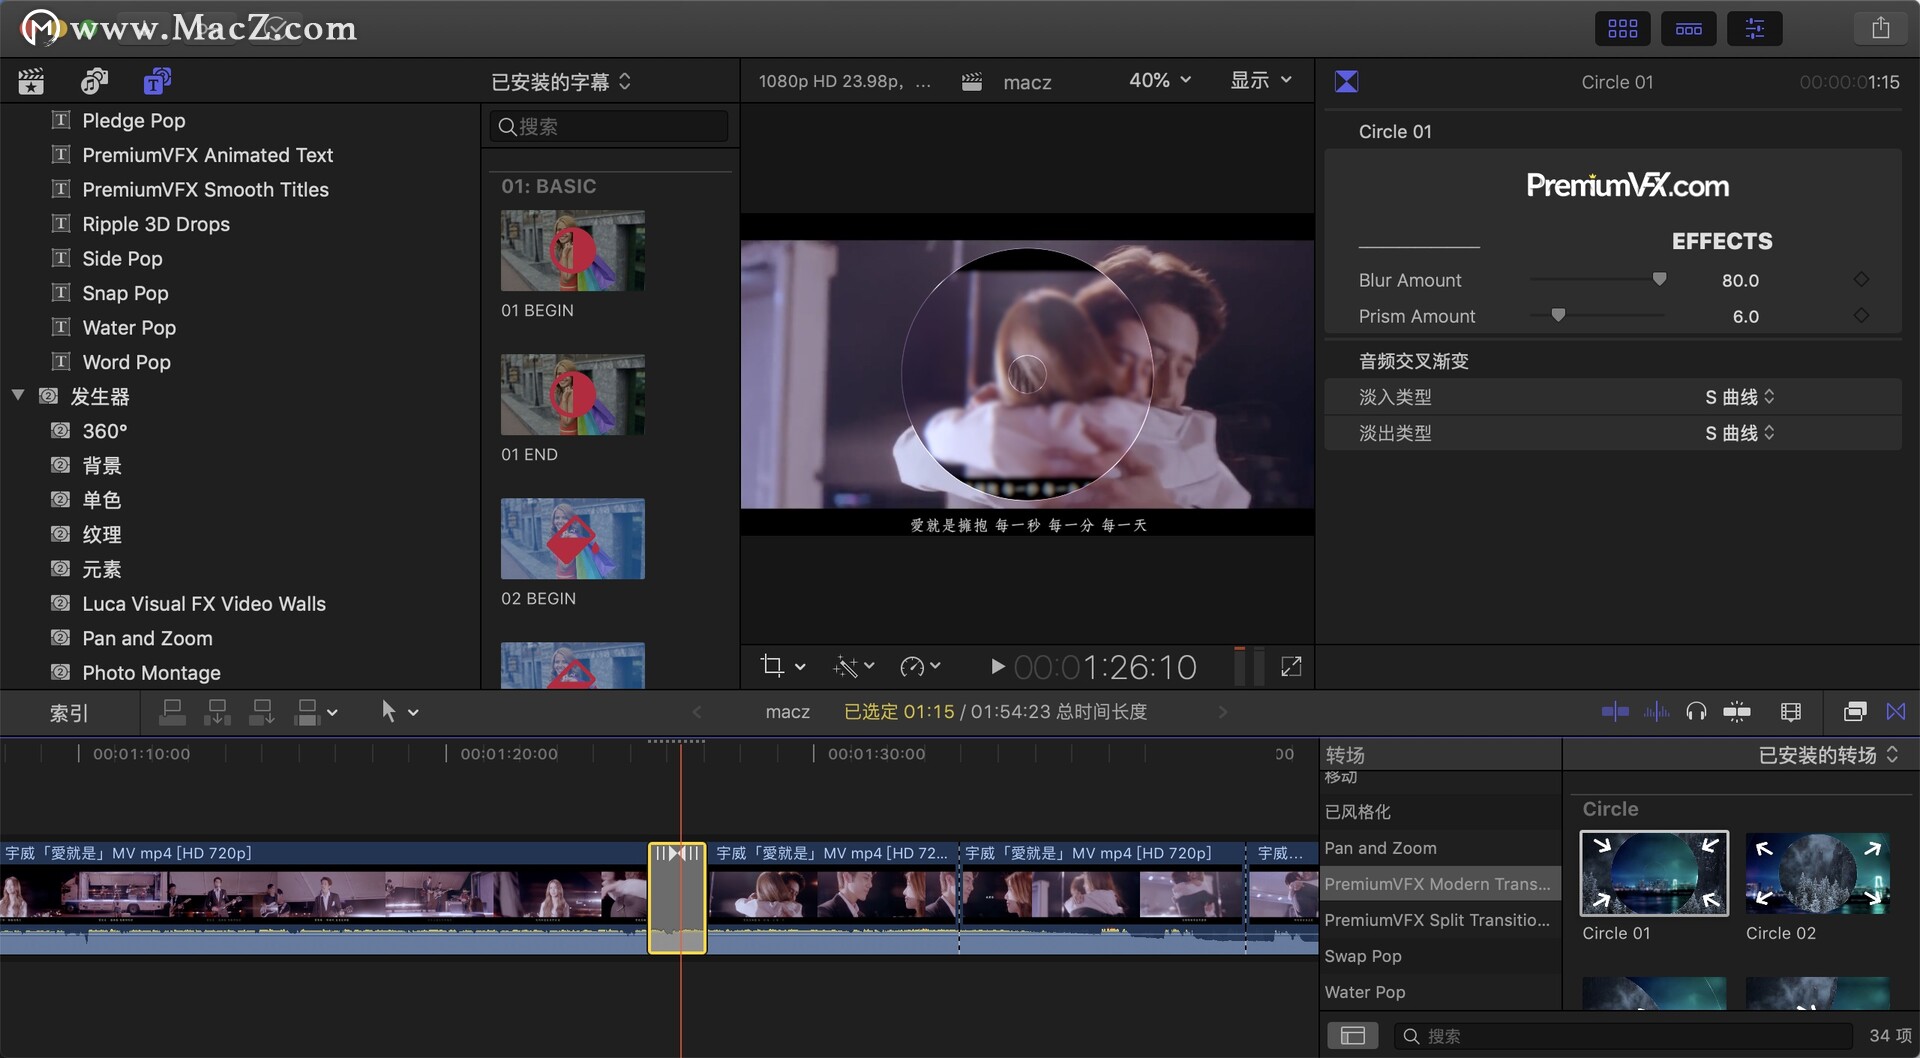The height and width of the screenshot is (1058, 1920).
Task: Open the 40% zoom level dropdown
Action: 1160,80
